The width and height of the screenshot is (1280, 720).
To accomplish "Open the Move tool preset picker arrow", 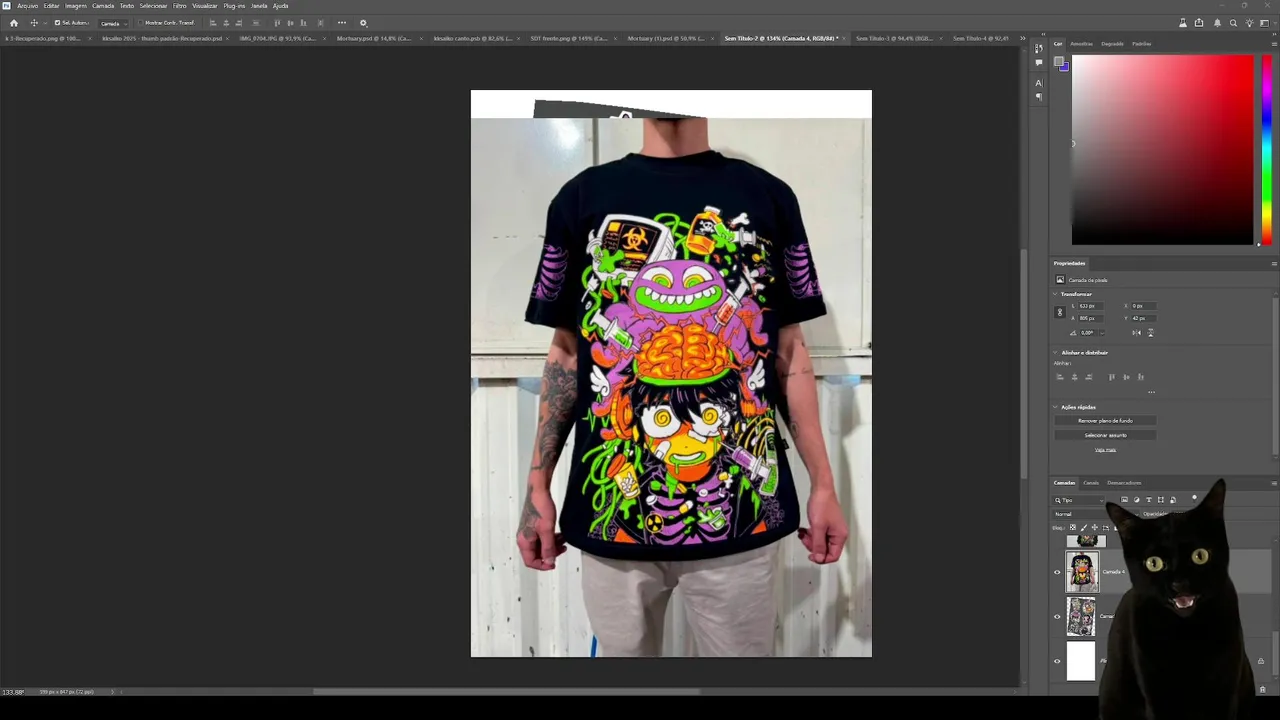I will click(43, 23).
